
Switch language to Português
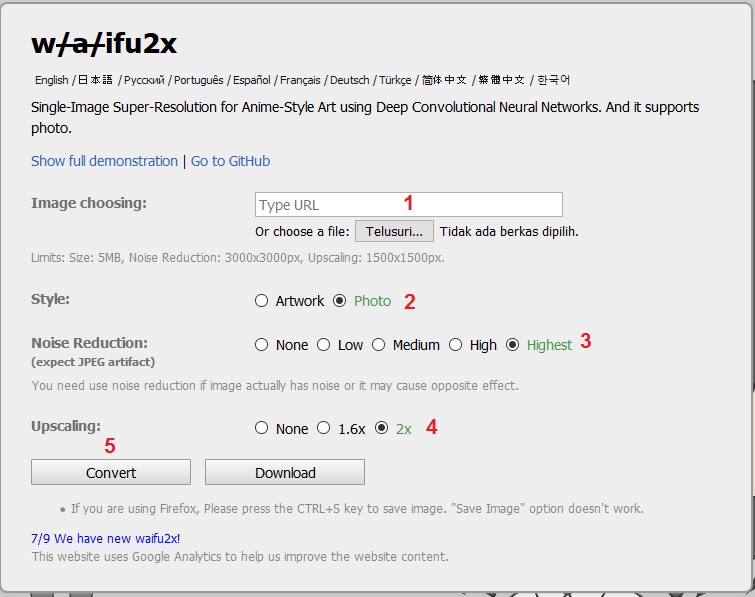pos(199,80)
